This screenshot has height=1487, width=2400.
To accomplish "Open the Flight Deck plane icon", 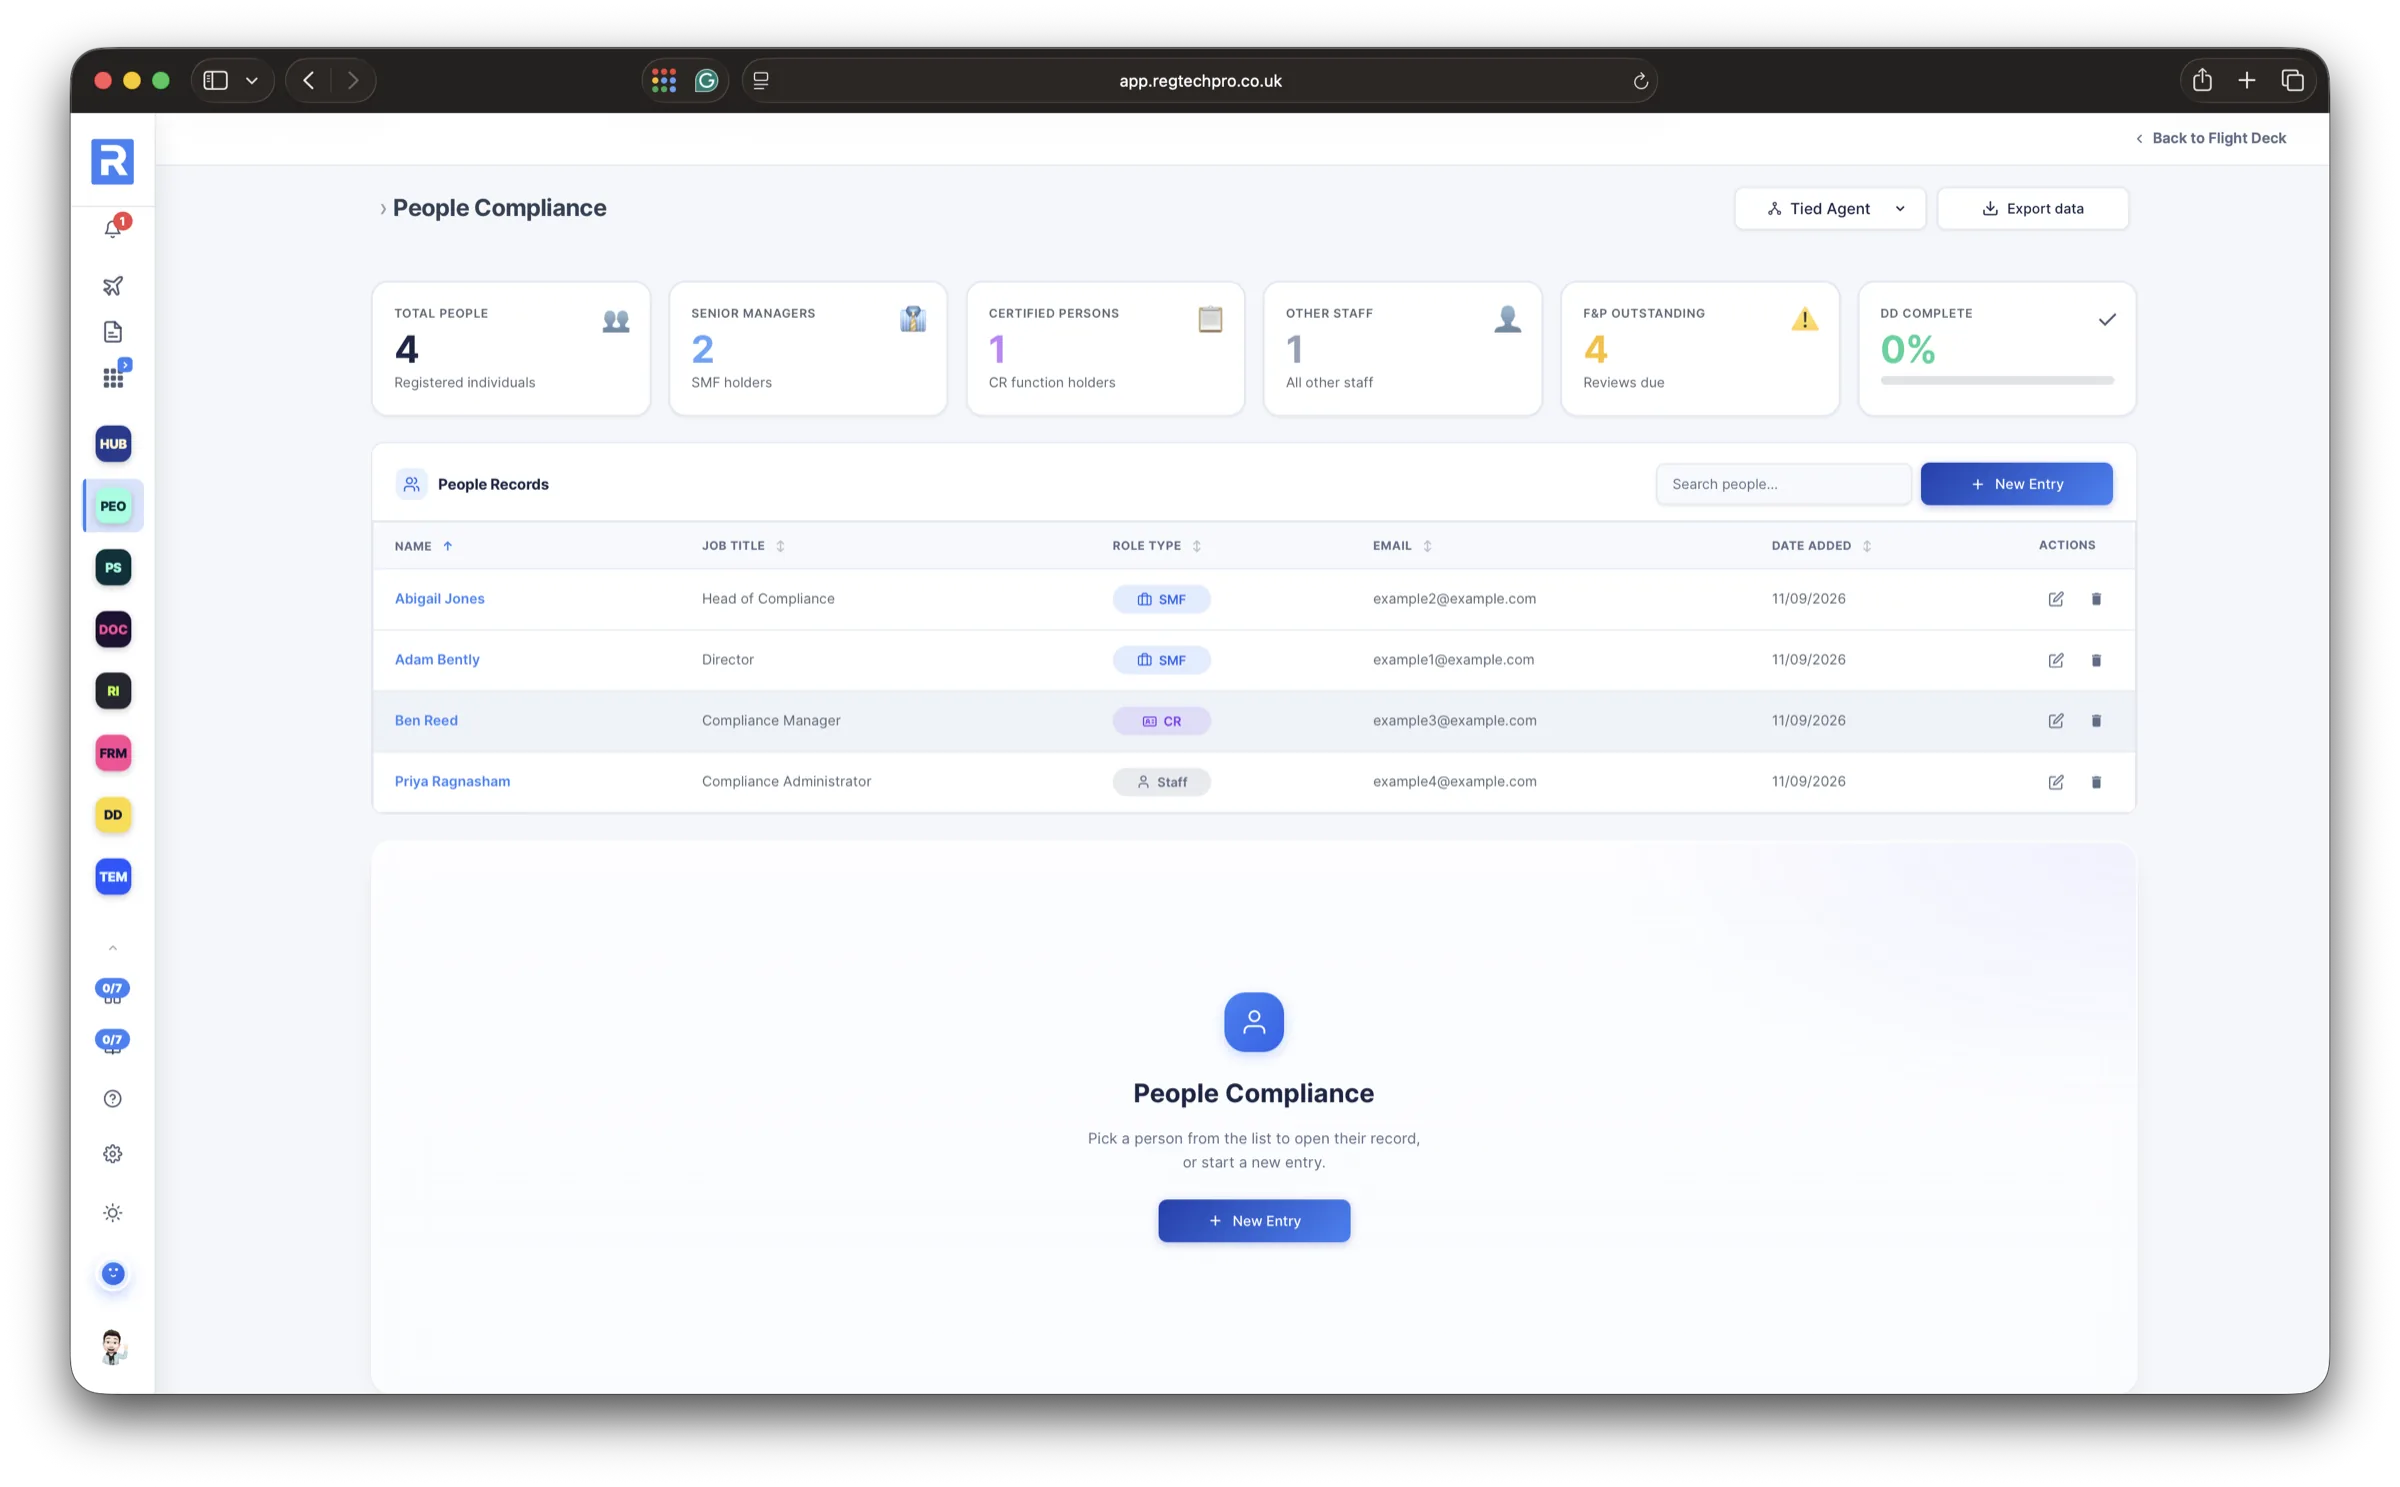I will (x=113, y=286).
